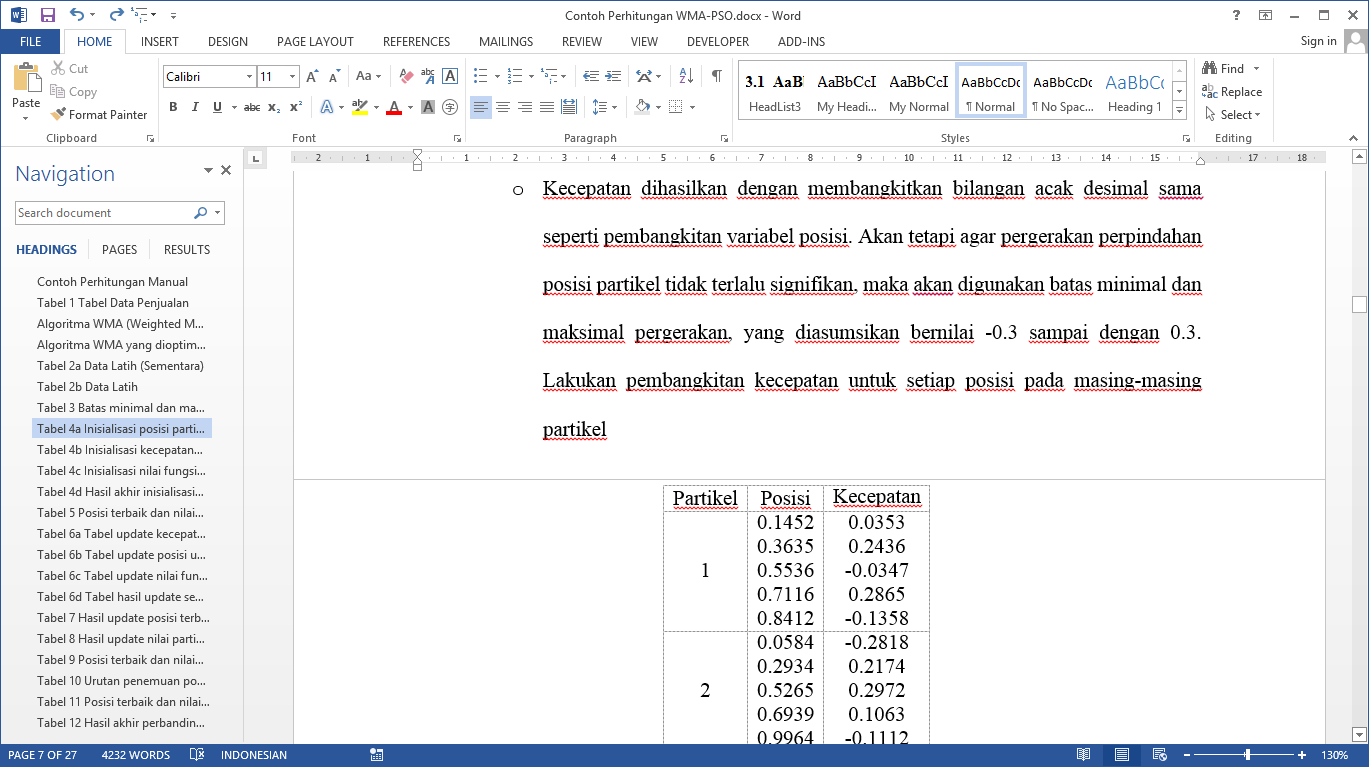Apply the Bullets list icon
The height and width of the screenshot is (767, 1369).
pyautogui.click(x=480, y=76)
